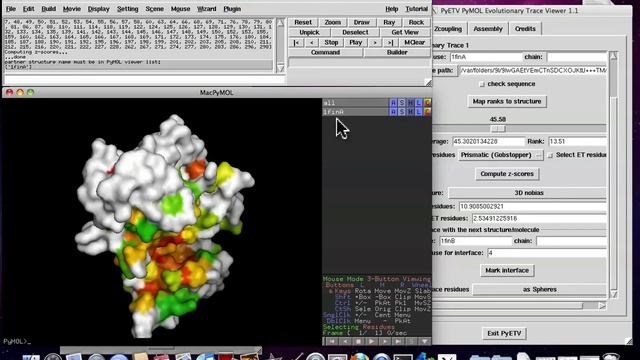Click the 'Mark interface' button
The image size is (640, 360).
tap(507, 270)
